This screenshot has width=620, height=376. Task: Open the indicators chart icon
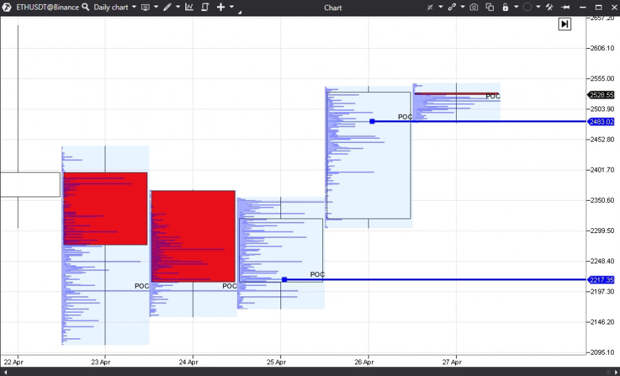pos(189,7)
